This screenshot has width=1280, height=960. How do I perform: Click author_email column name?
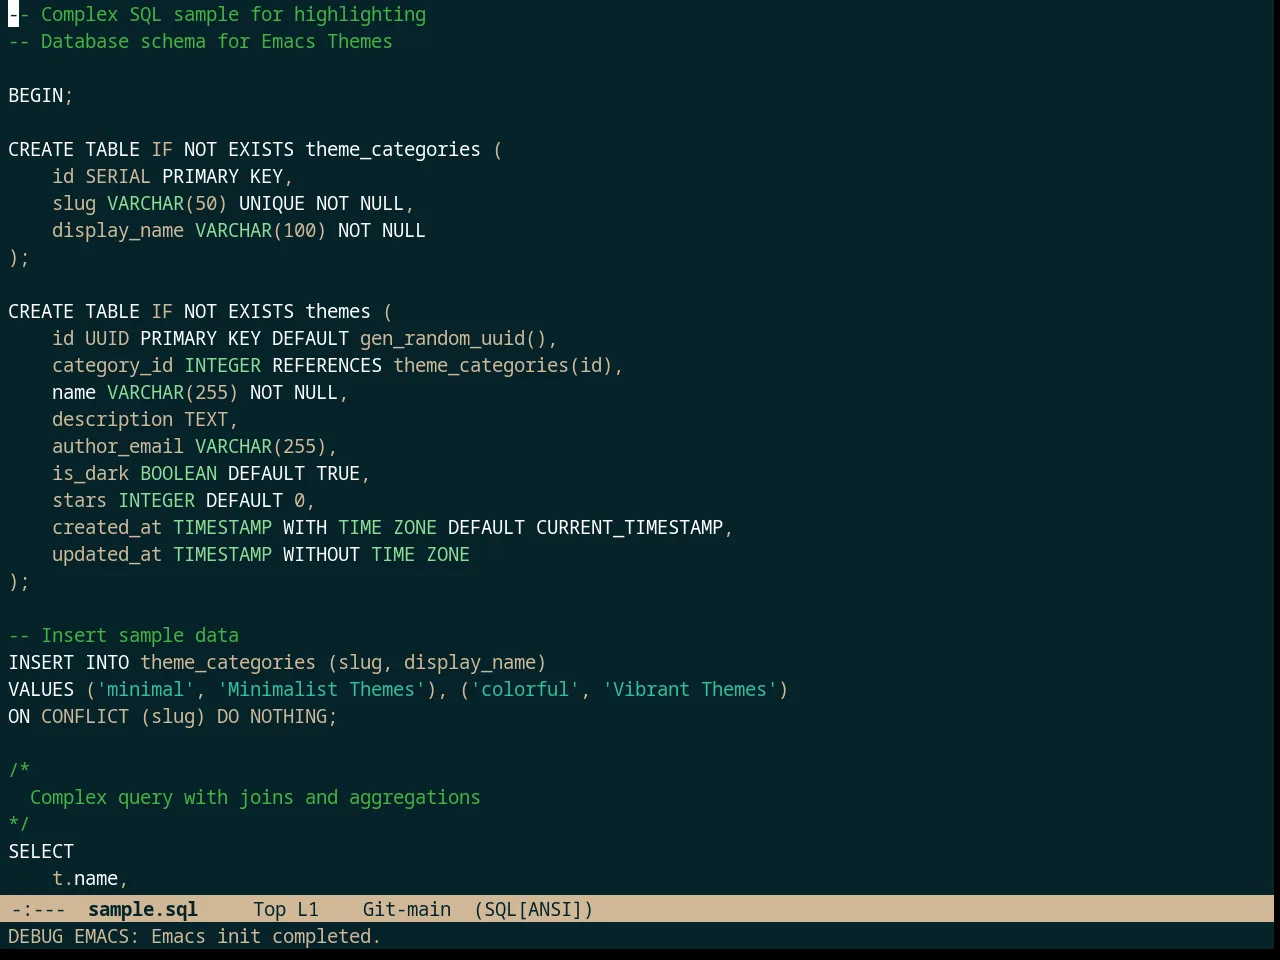pyautogui.click(x=118, y=446)
